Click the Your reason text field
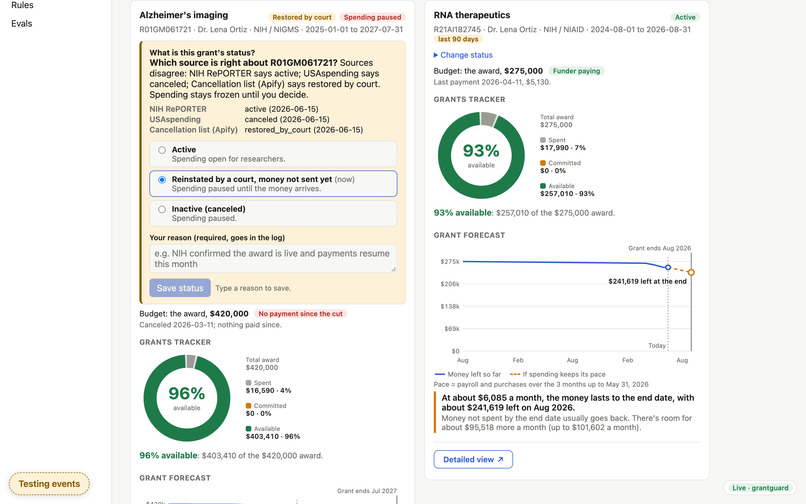Screen dimensions: 806x504 [x=273, y=258]
